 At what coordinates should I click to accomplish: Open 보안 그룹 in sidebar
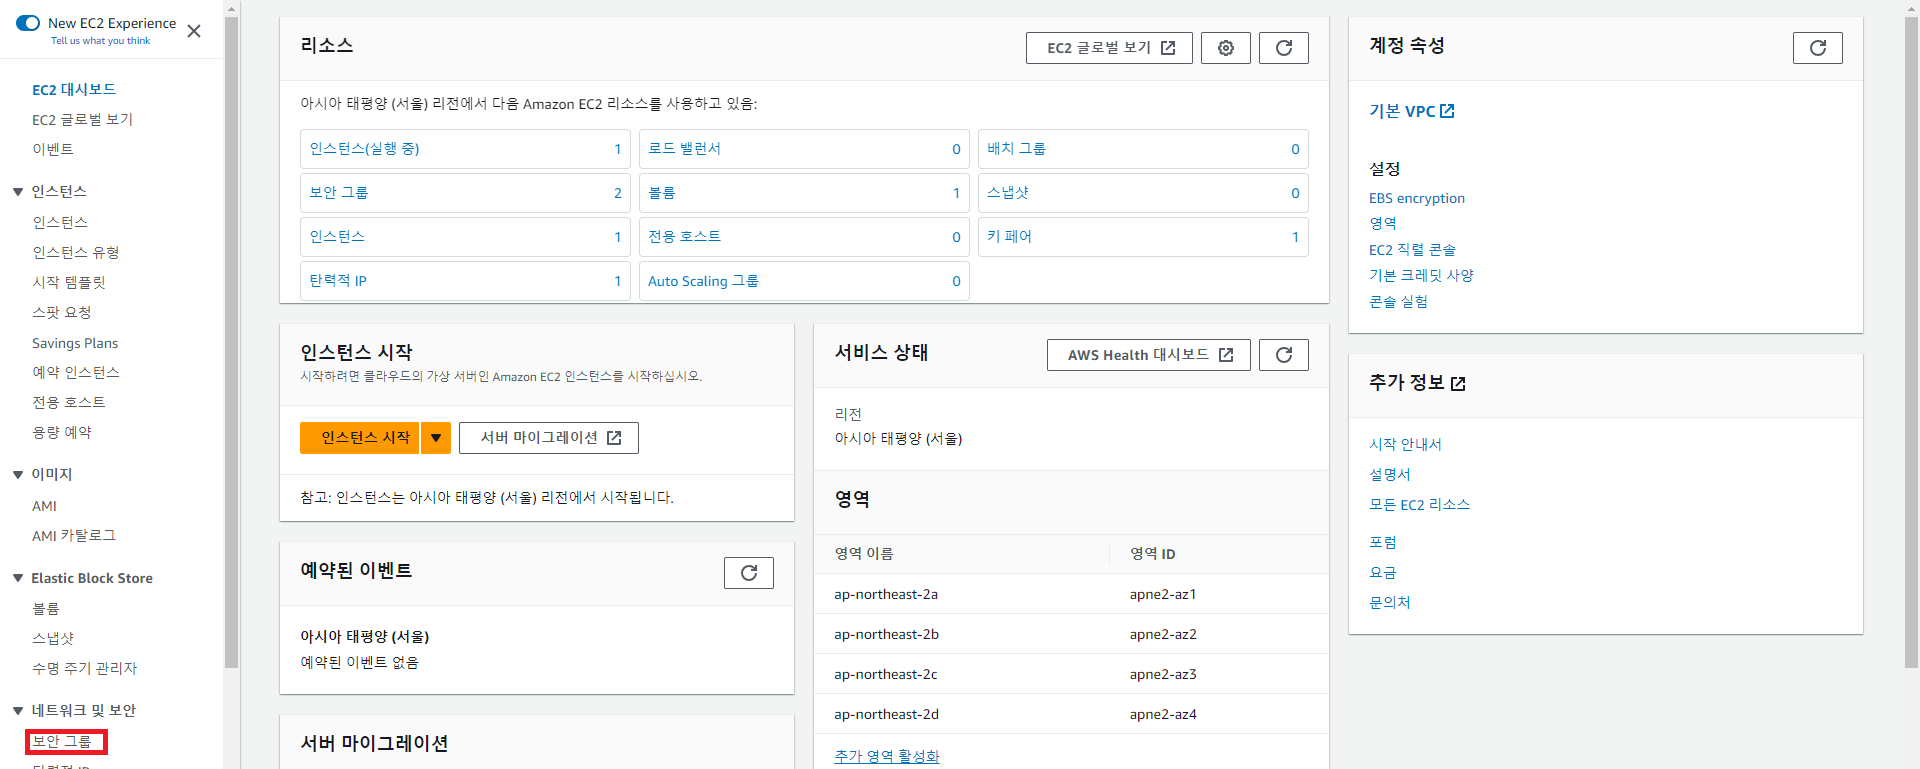click(x=62, y=741)
